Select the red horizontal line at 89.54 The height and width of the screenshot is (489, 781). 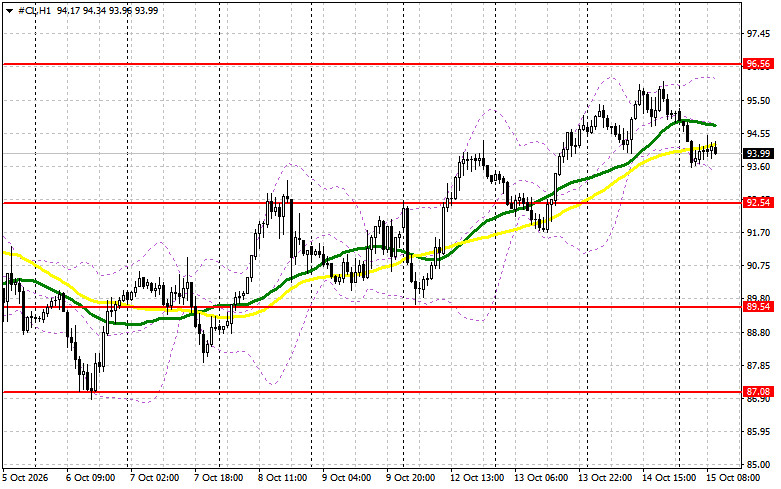coord(371,307)
